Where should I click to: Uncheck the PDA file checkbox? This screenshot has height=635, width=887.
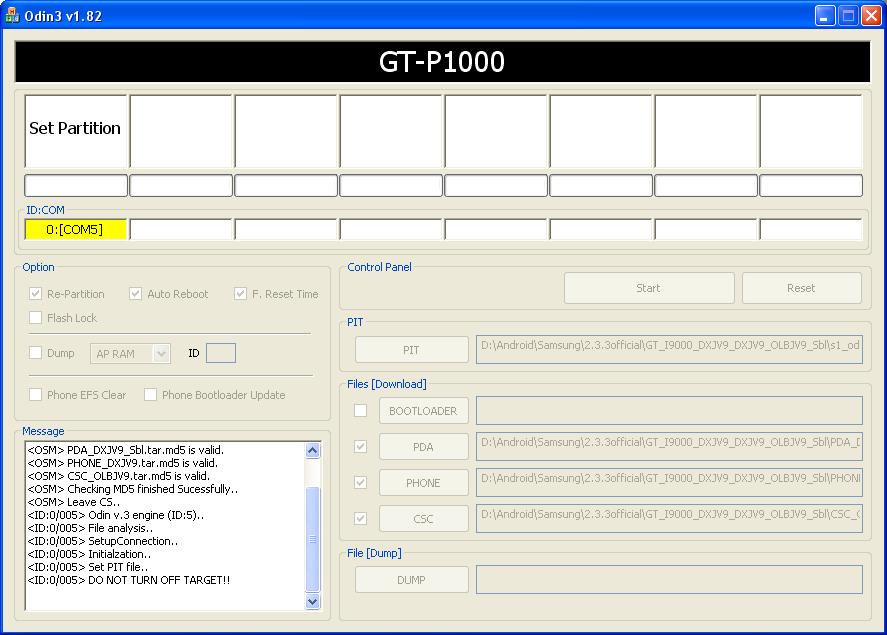(x=360, y=447)
